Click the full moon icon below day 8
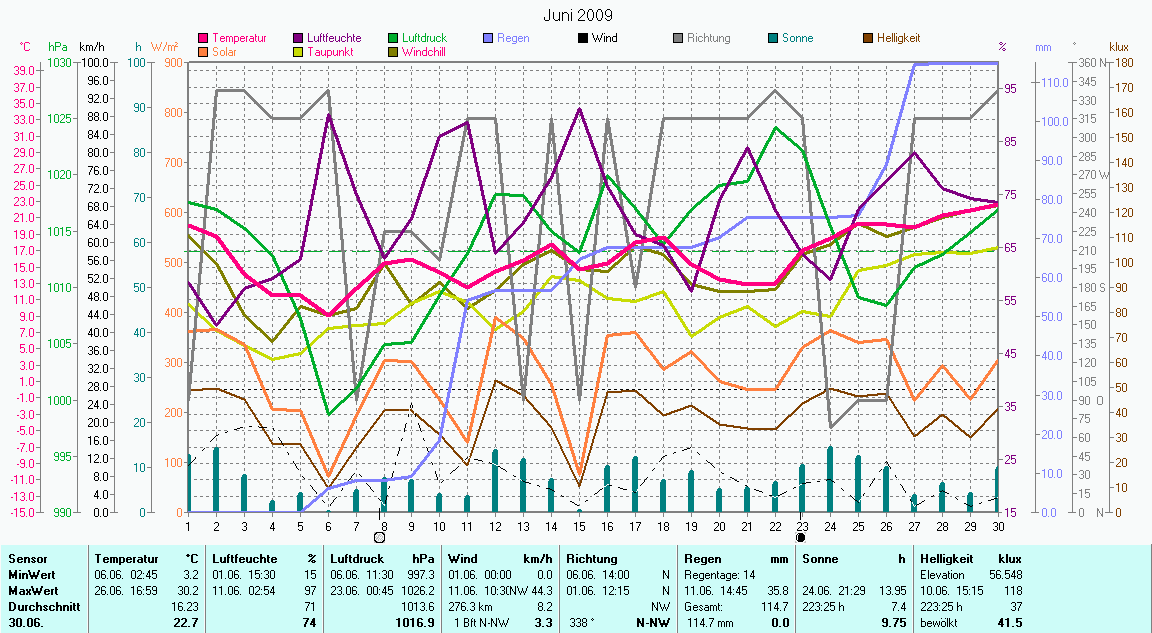Image resolution: width=1152 pixels, height=633 pixels. pos(379,538)
